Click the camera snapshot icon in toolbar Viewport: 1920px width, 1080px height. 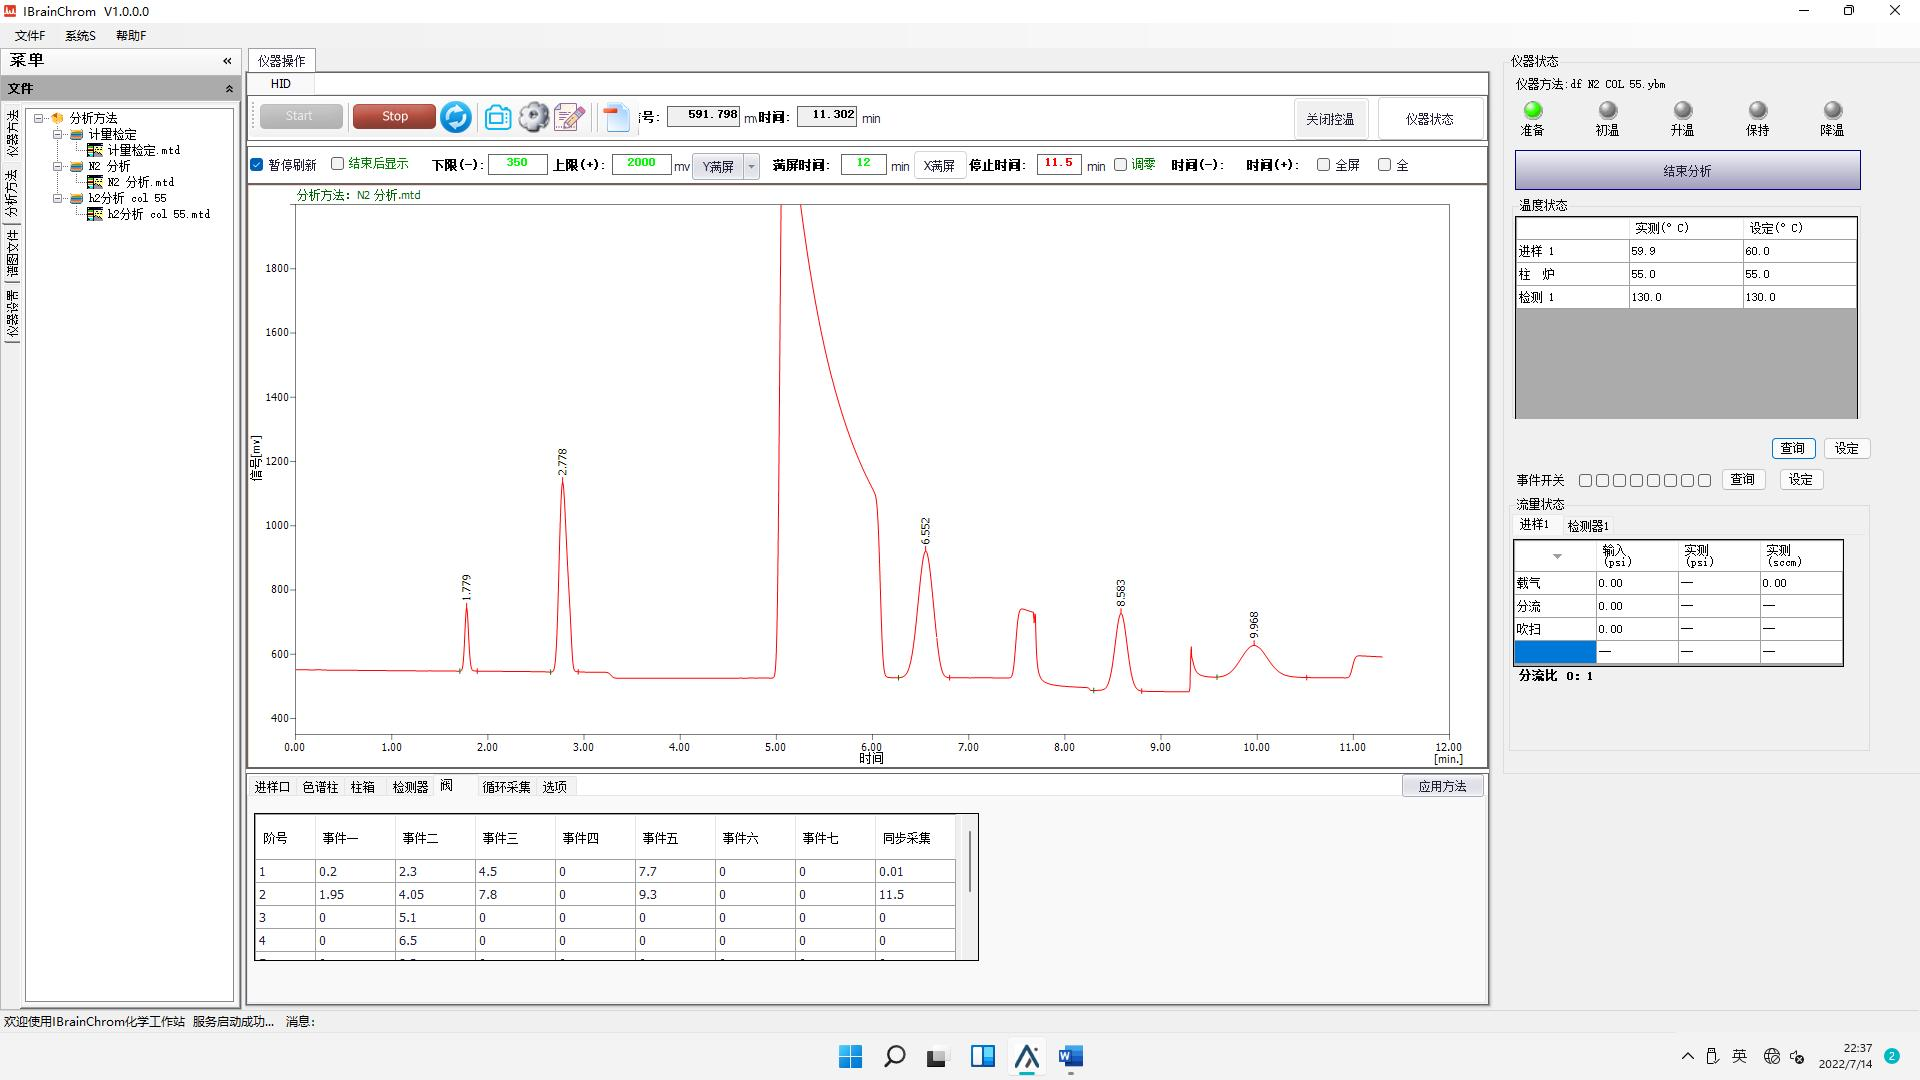497,117
